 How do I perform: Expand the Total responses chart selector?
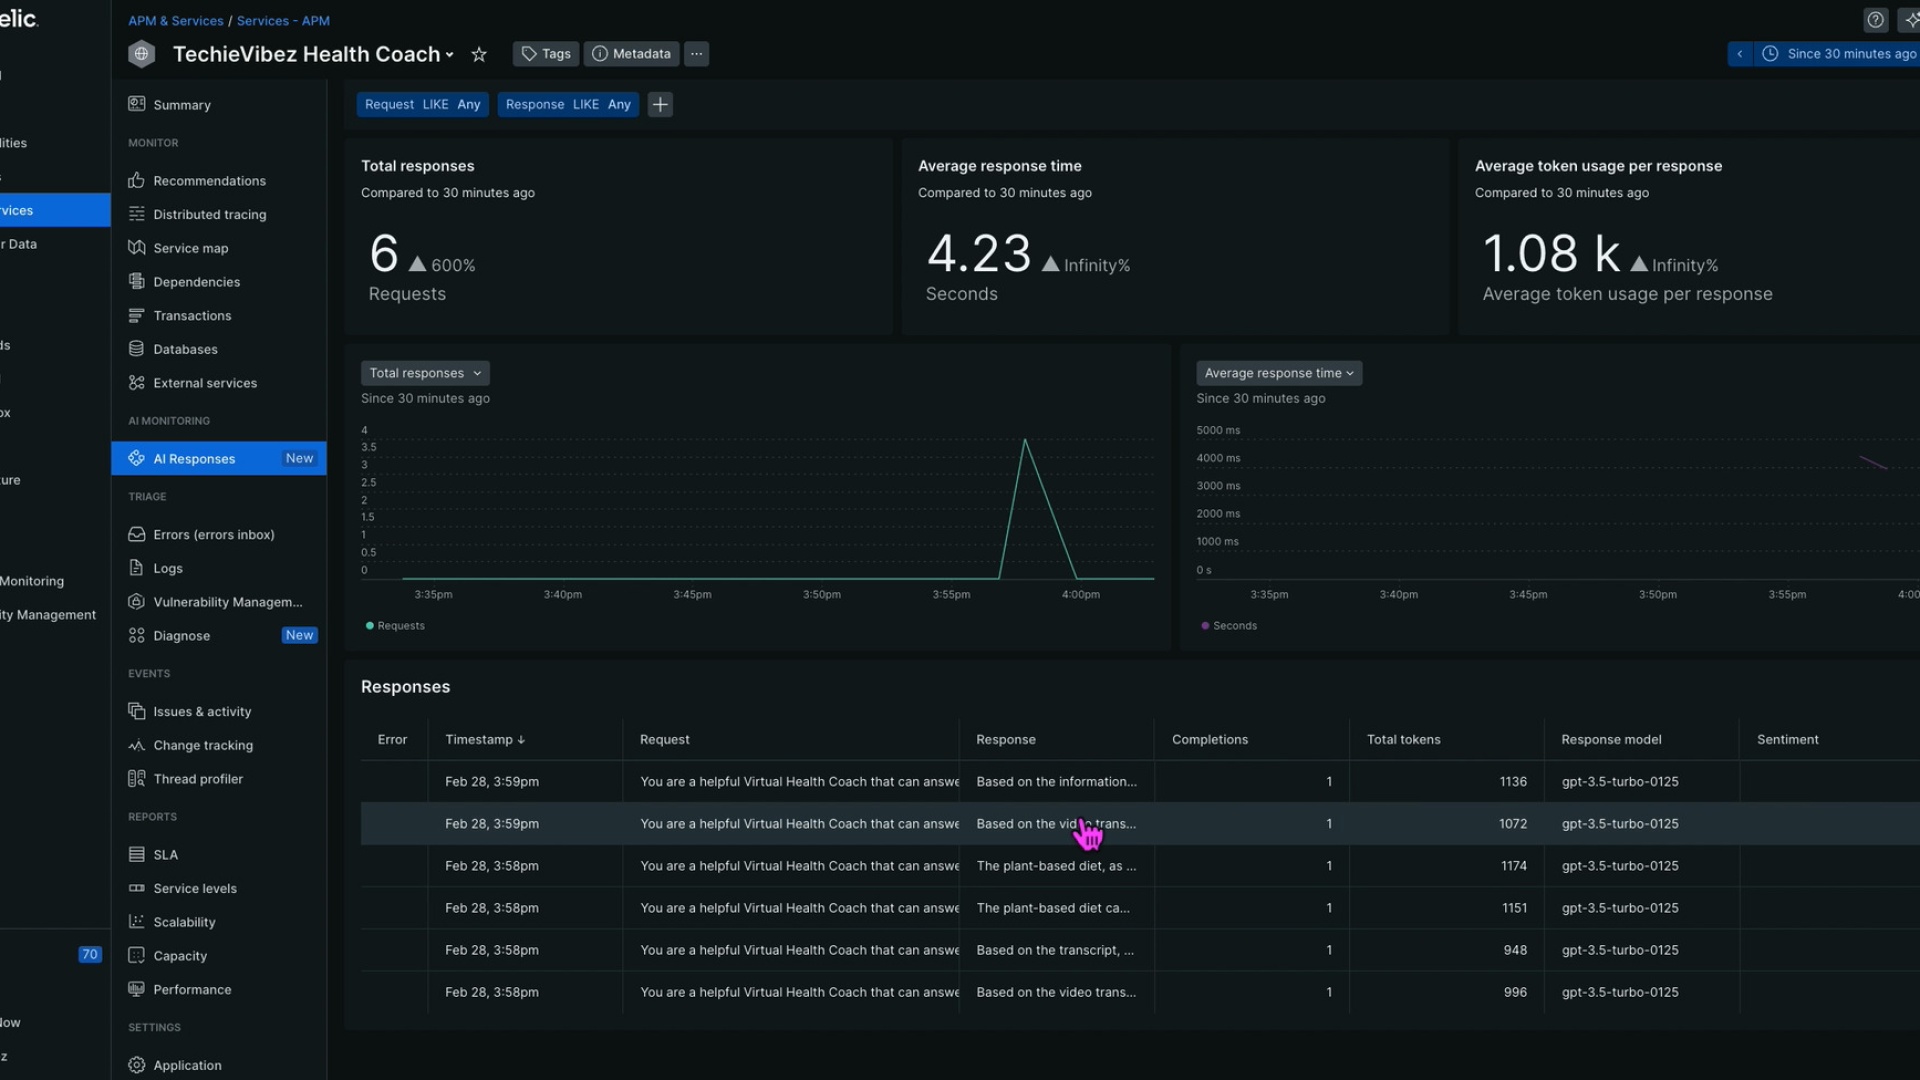coord(425,373)
